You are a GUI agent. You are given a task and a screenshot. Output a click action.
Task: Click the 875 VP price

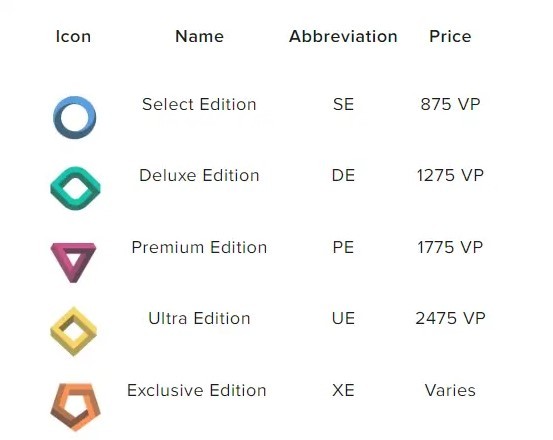tap(450, 104)
